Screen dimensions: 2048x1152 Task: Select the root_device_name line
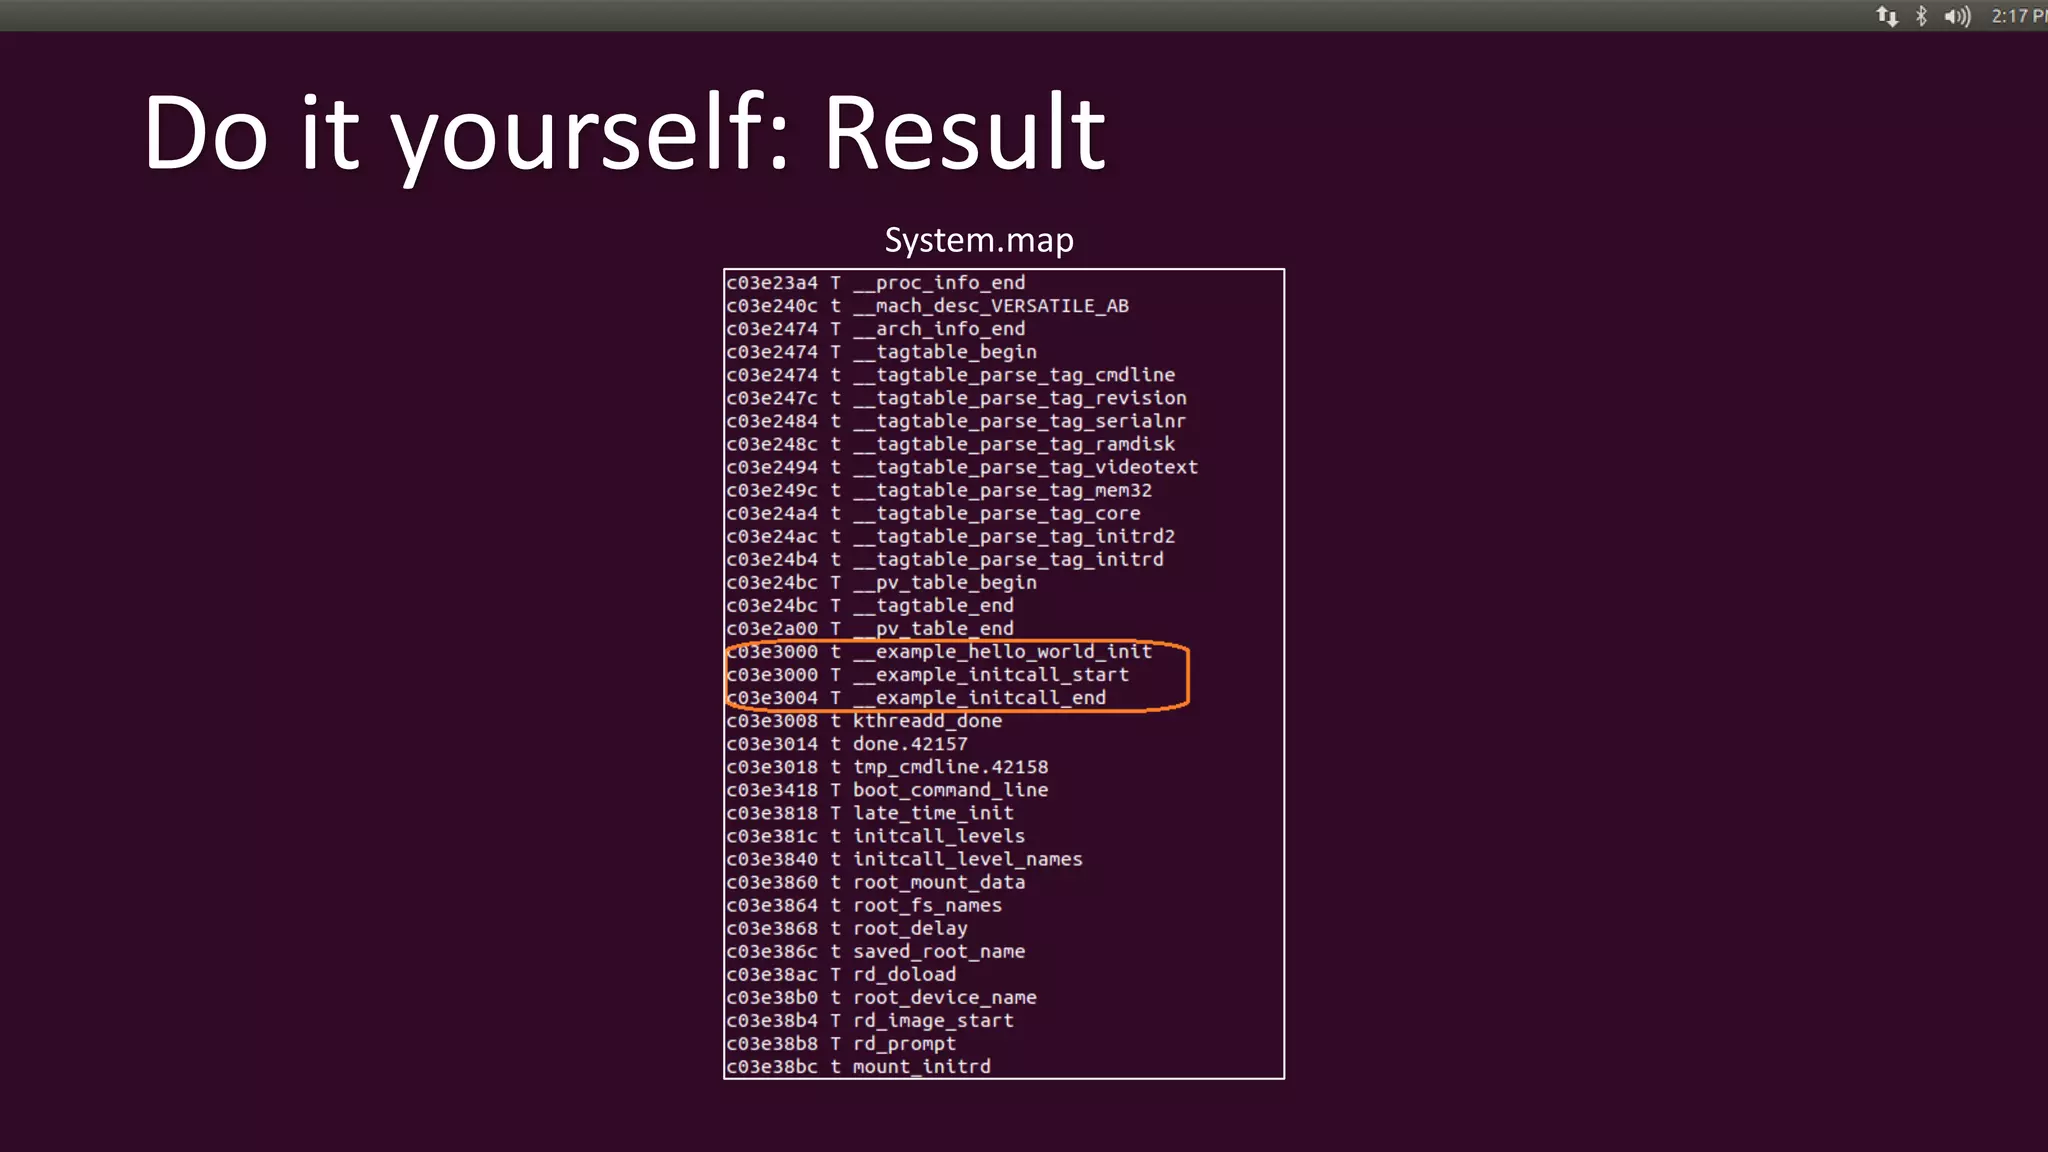882,997
